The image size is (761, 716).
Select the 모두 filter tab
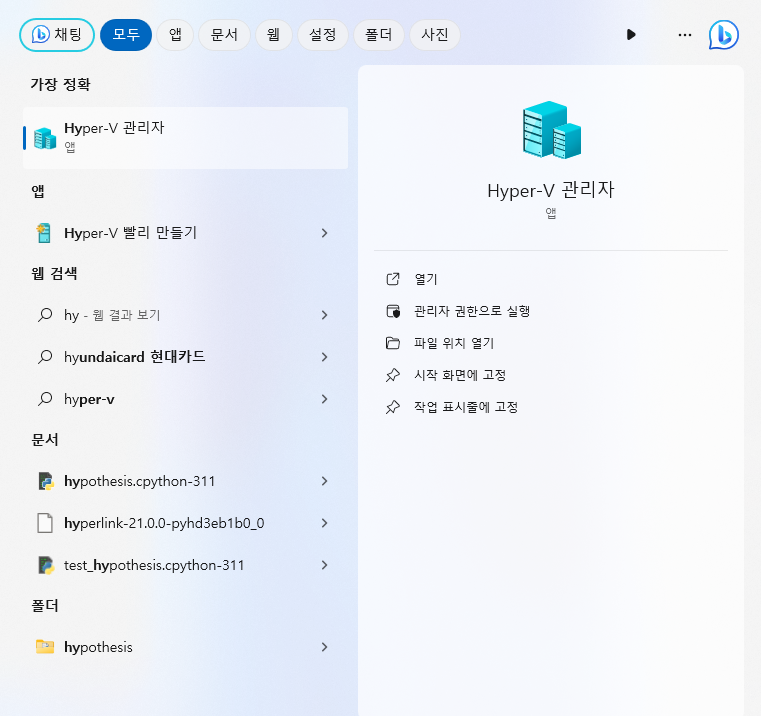pos(126,35)
